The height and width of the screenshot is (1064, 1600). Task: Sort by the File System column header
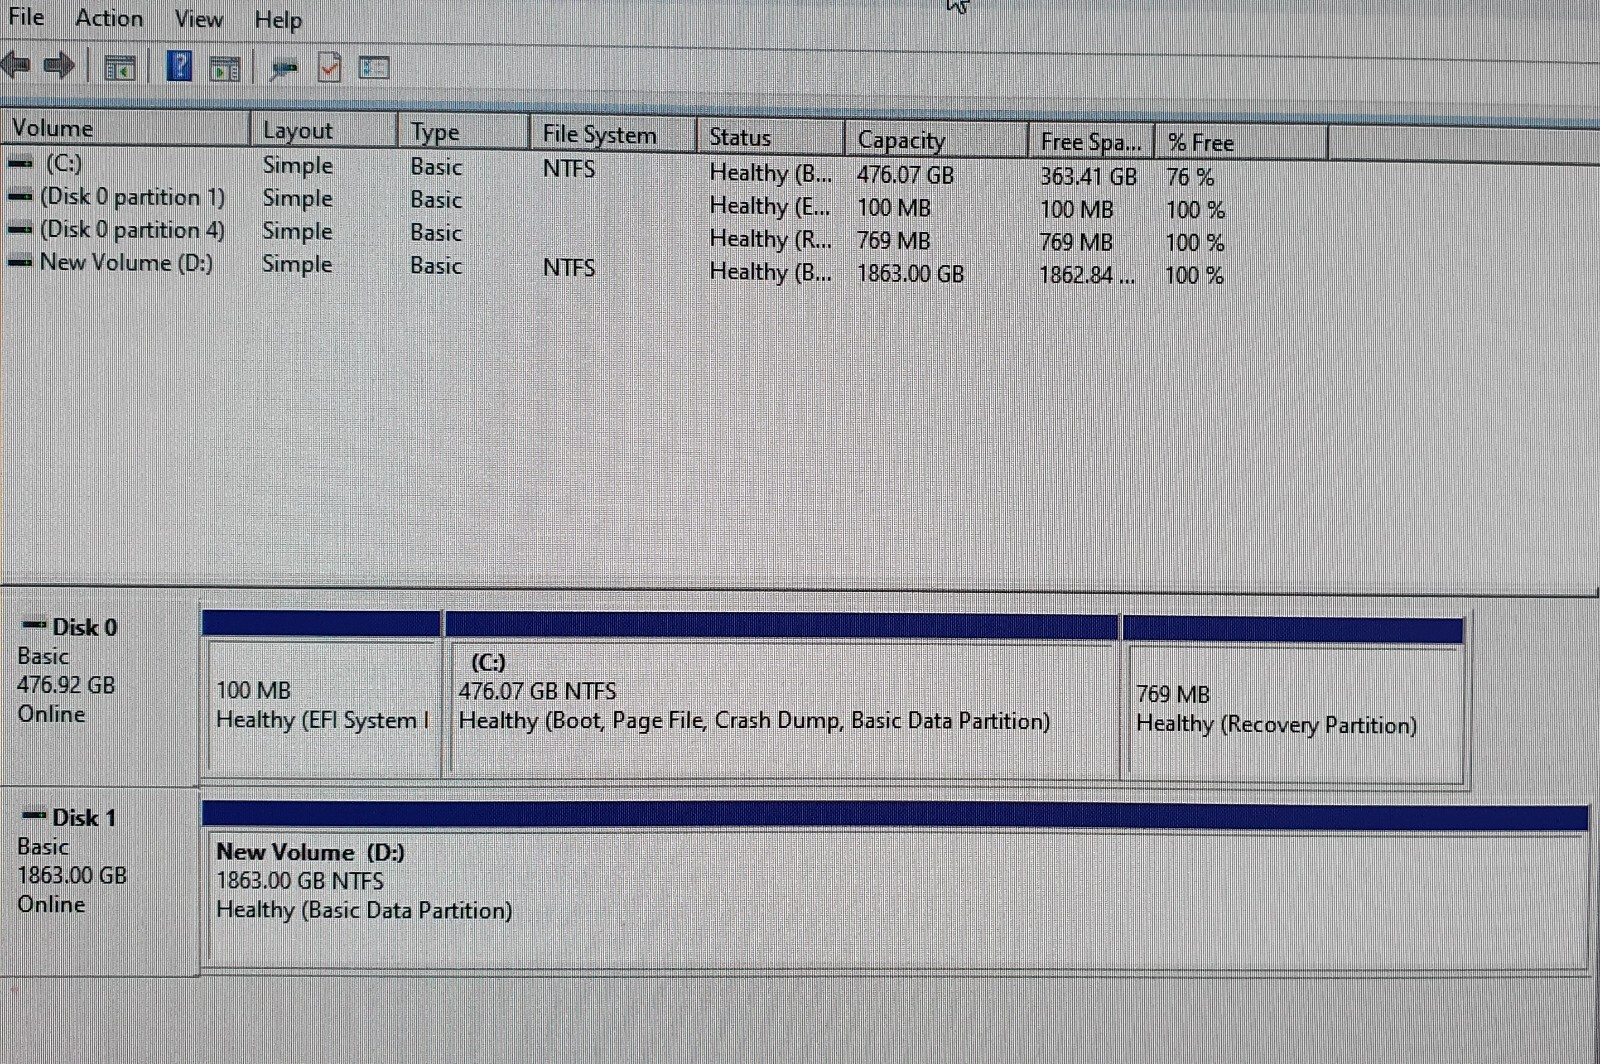[613, 134]
